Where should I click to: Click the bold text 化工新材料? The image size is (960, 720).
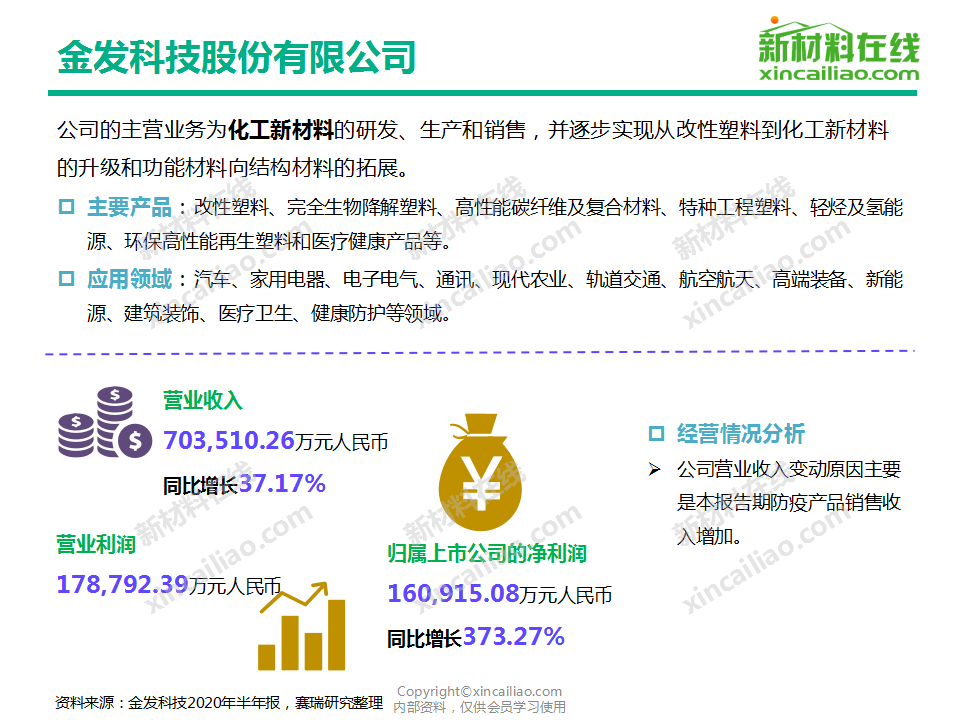coord(280,130)
